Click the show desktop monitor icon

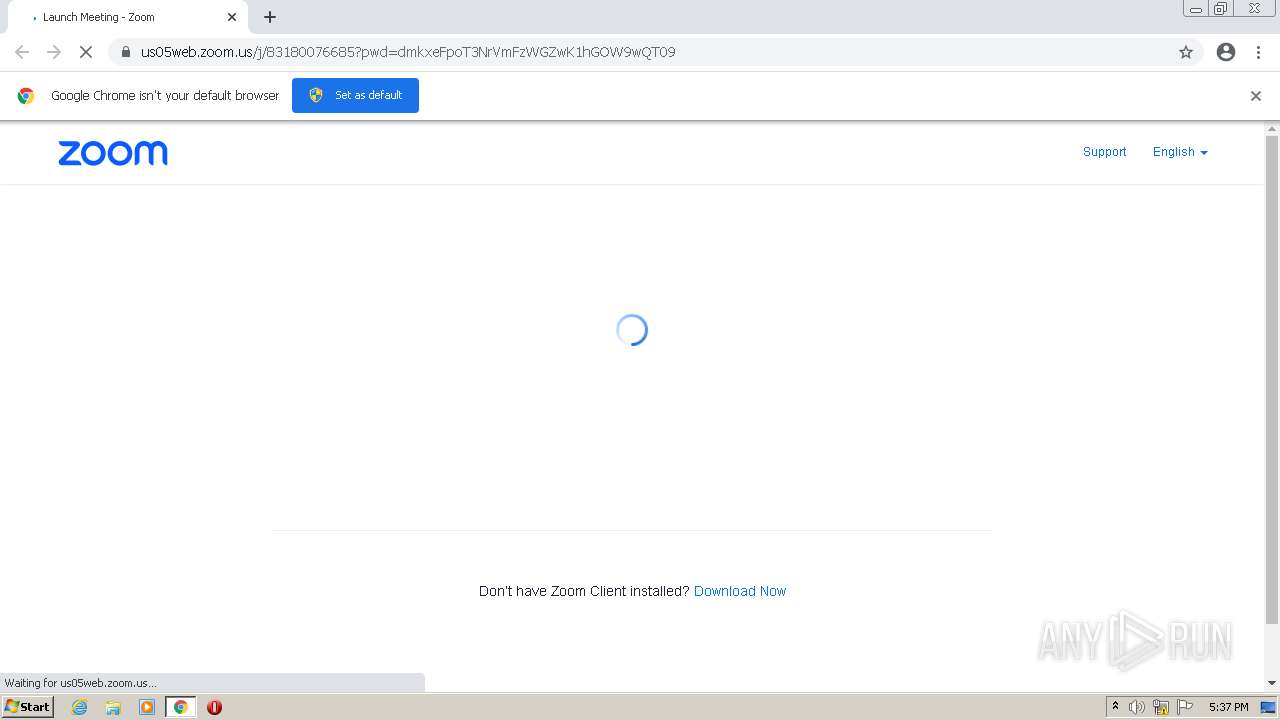pos(1268,707)
